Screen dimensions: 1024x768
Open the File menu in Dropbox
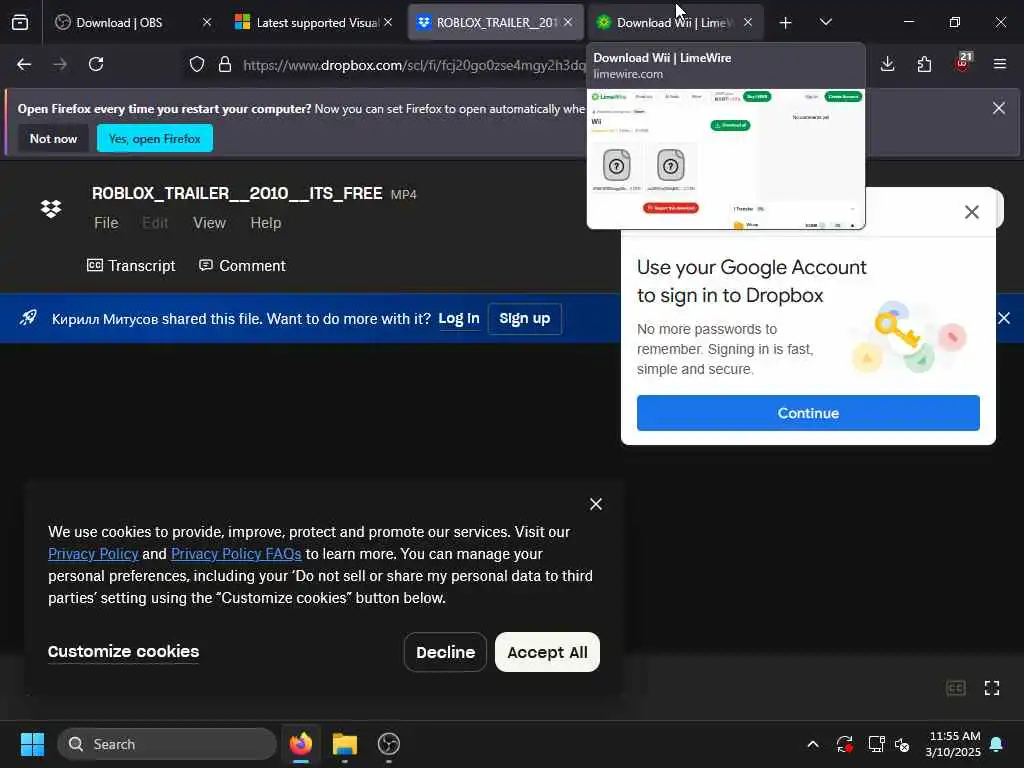(x=106, y=223)
